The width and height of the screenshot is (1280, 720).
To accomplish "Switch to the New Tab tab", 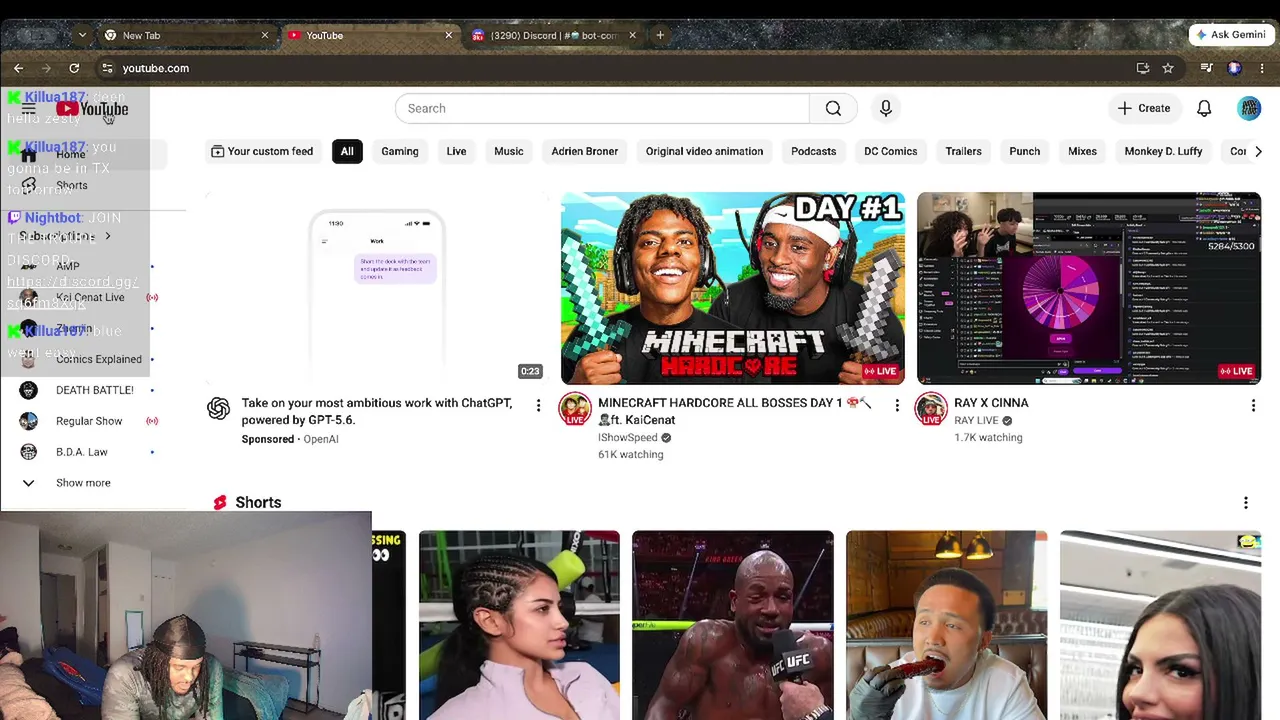I will click(x=187, y=35).
